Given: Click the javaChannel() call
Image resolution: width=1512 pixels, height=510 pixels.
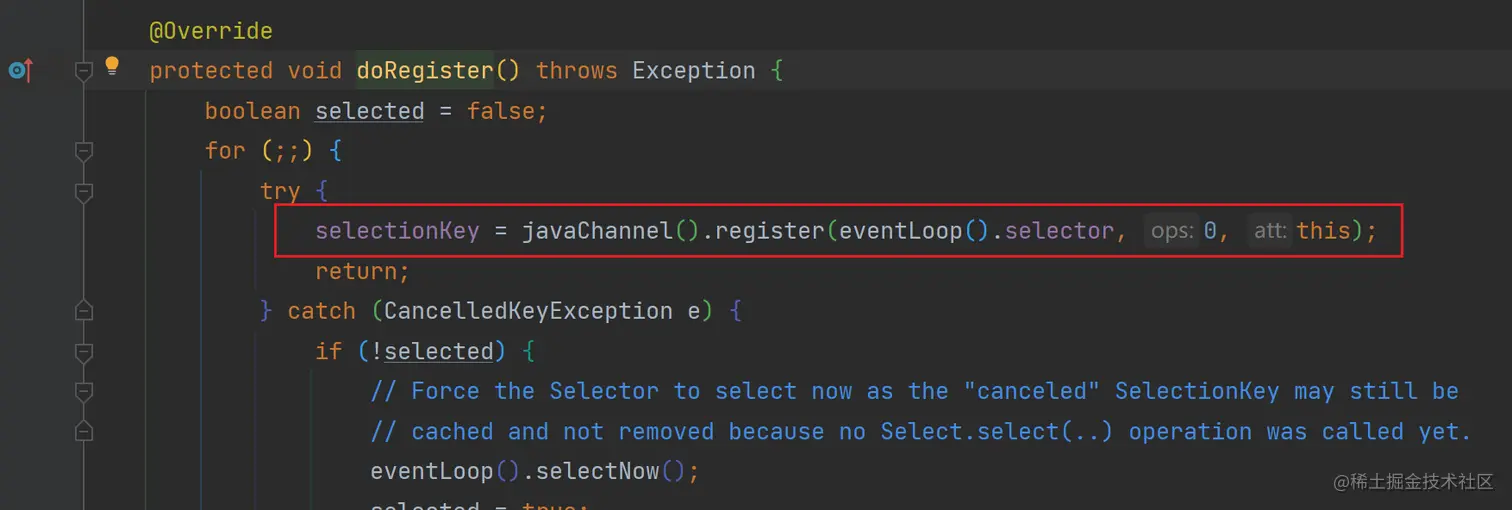Looking at the screenshot, I should pos(610,231).
